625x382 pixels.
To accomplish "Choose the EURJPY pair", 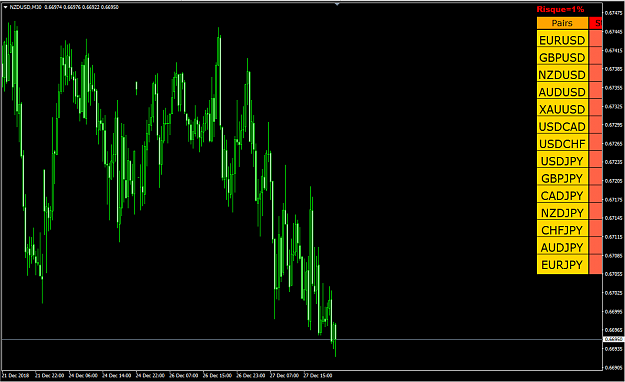I will [562, 264].
